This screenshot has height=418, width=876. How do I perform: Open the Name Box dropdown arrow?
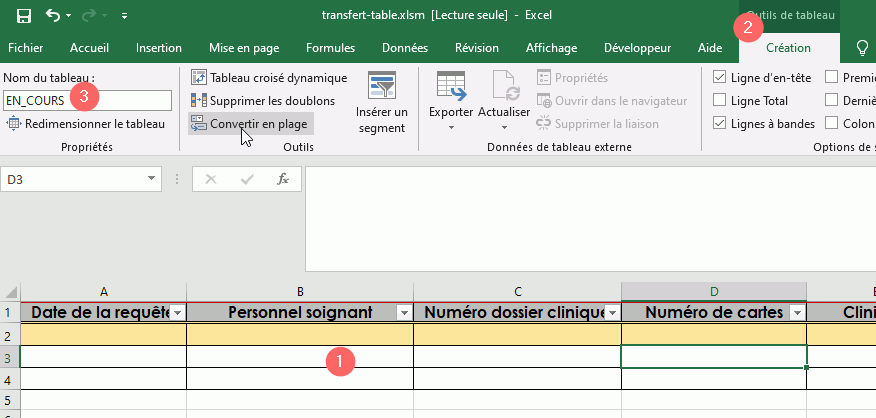[151, 179]
